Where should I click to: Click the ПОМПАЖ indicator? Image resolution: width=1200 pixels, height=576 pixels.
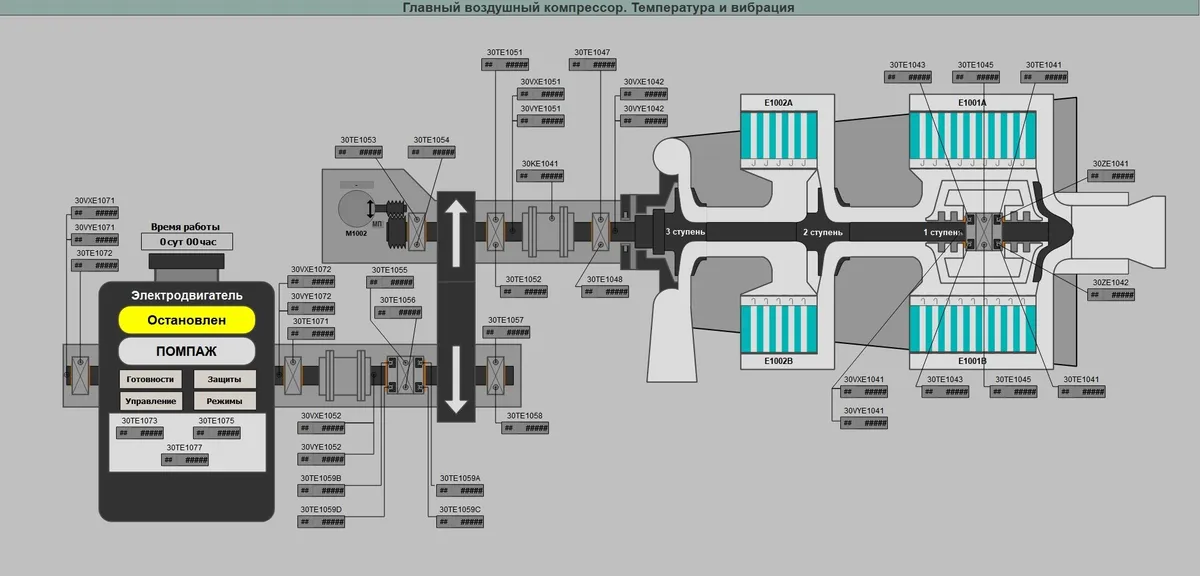[x=187, y=352]
